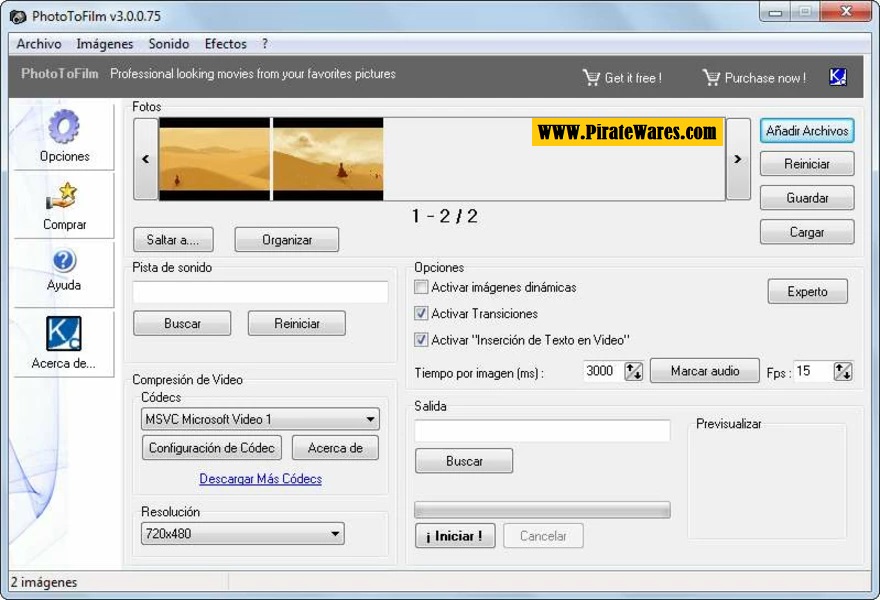The image size is (880, 600).
Task: Open the Resolución 720x480 dropdown
Action: point(335,534)
